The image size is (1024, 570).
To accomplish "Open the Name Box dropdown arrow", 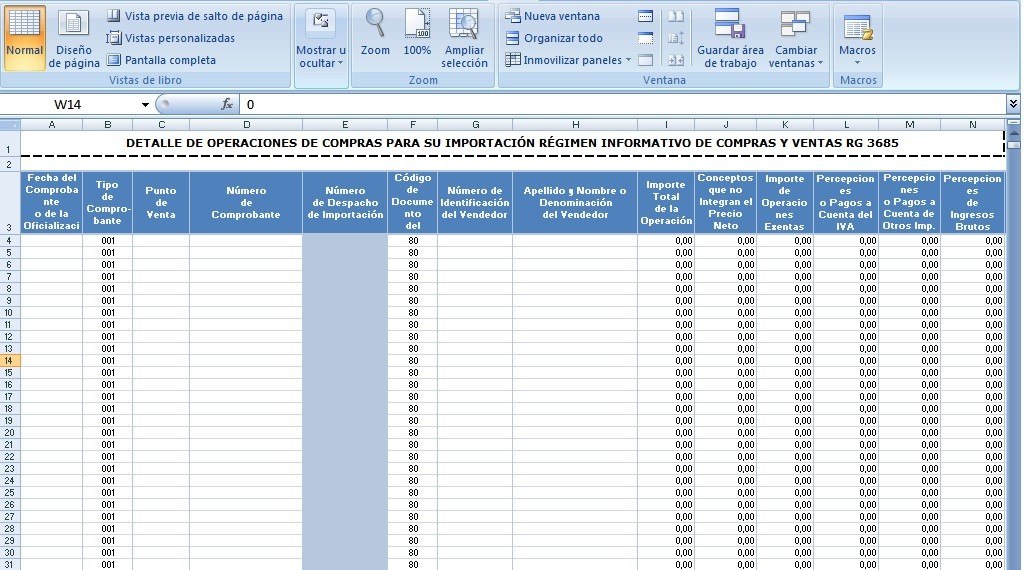I will (x=145, y=104).
